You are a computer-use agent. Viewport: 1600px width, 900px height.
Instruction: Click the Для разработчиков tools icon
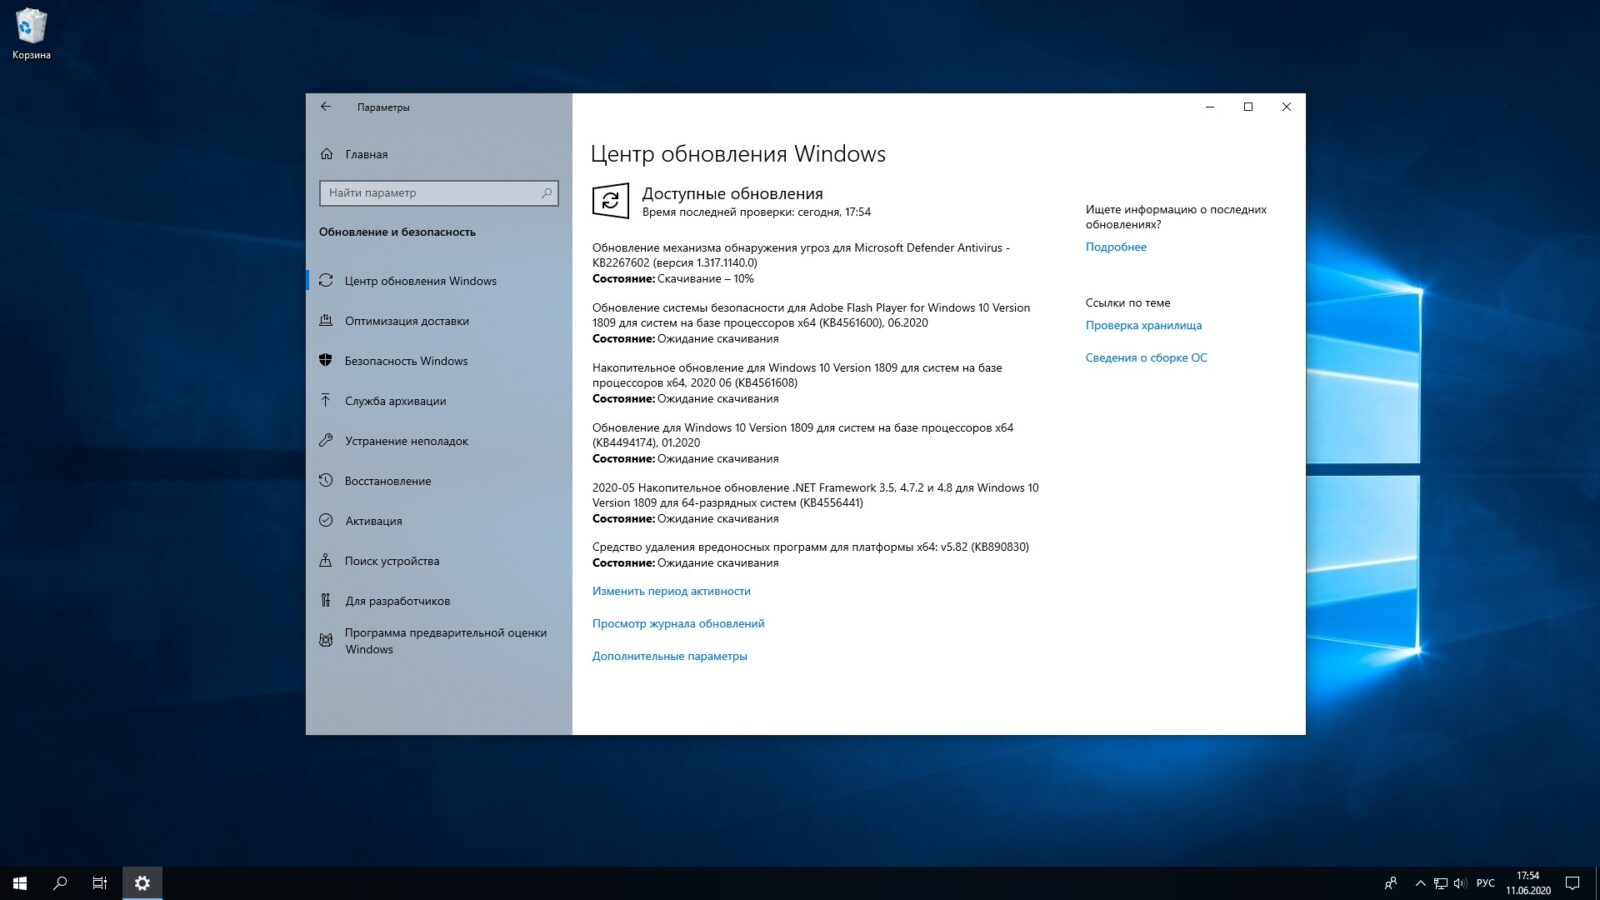click(x=326, y=601)
